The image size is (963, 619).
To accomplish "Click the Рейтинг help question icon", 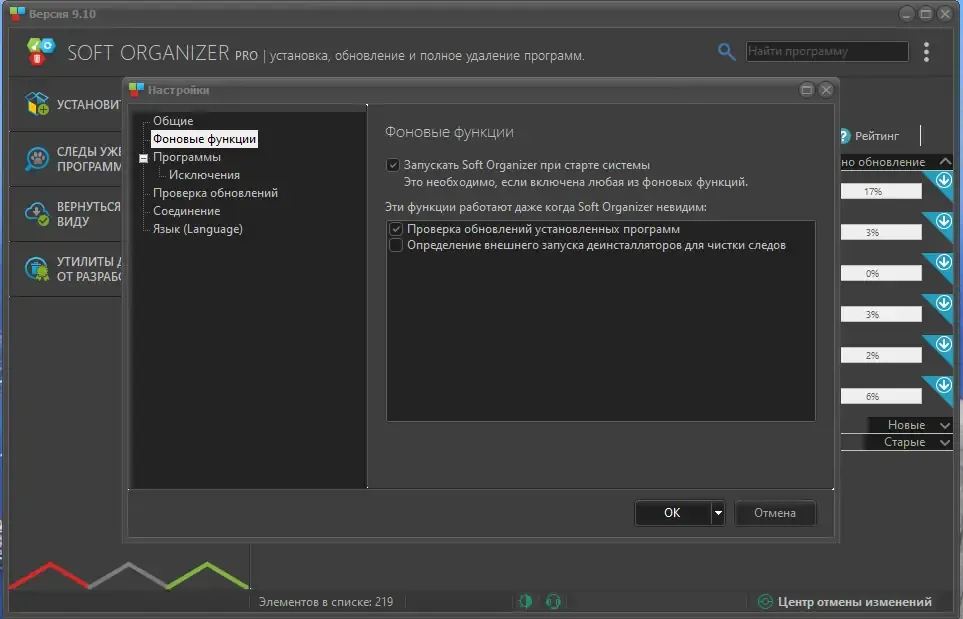I will (x=844, y=136).
